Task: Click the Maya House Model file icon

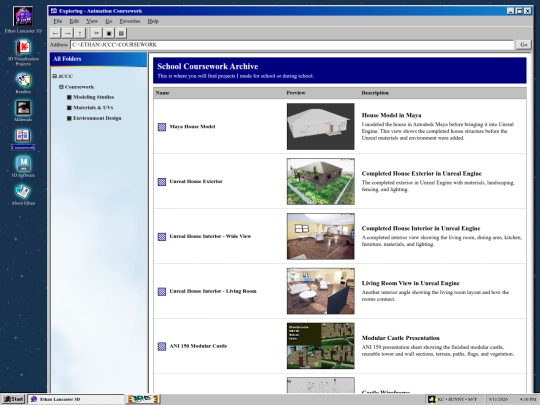Action: [x=162, y=127]
